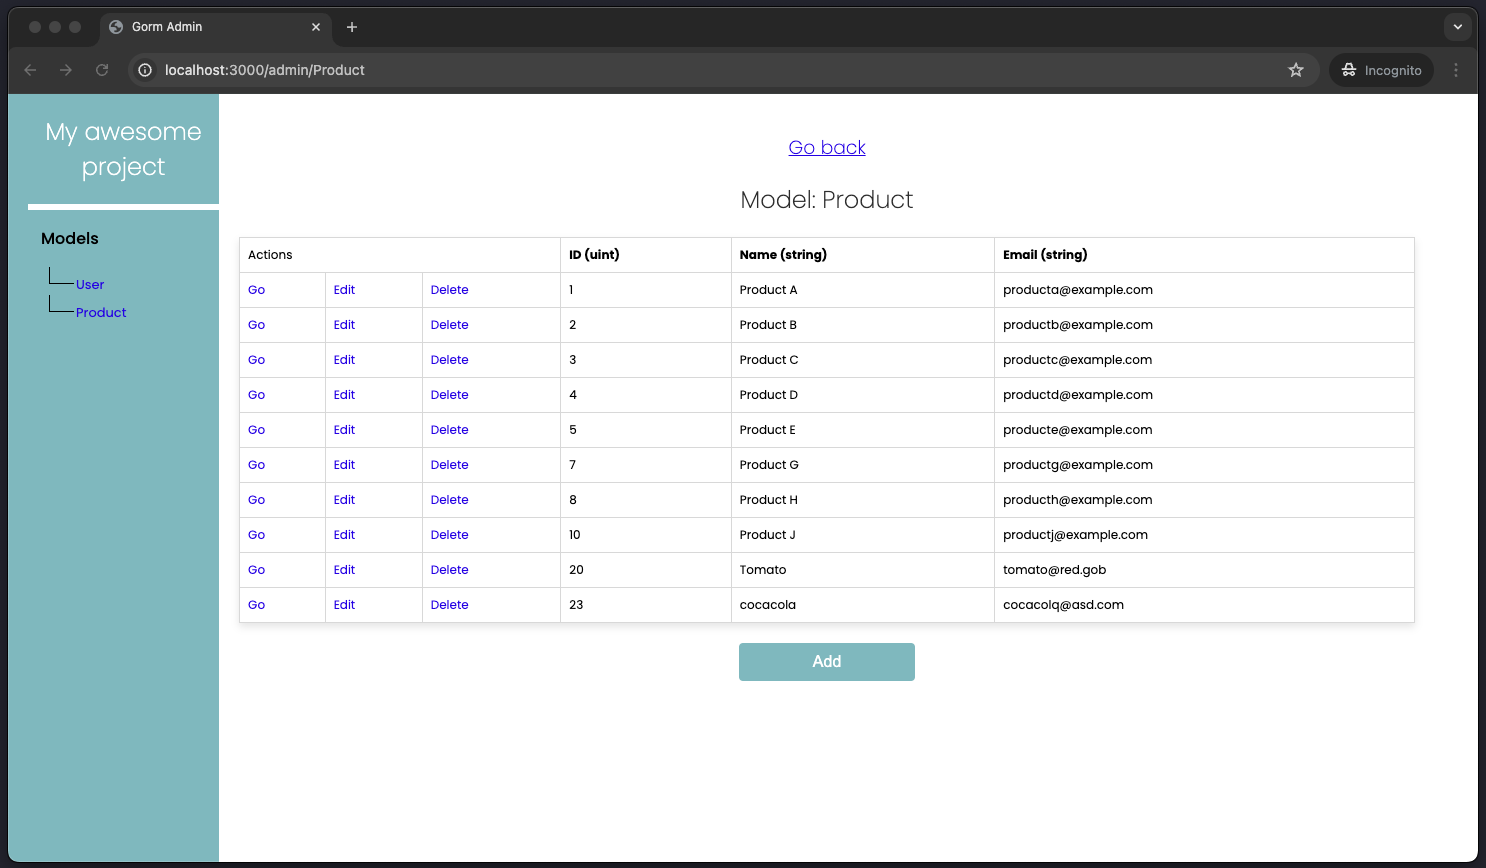The image size is (1486, 868).
Task: Click Delete for Product E row
Action: click(450, 430)
